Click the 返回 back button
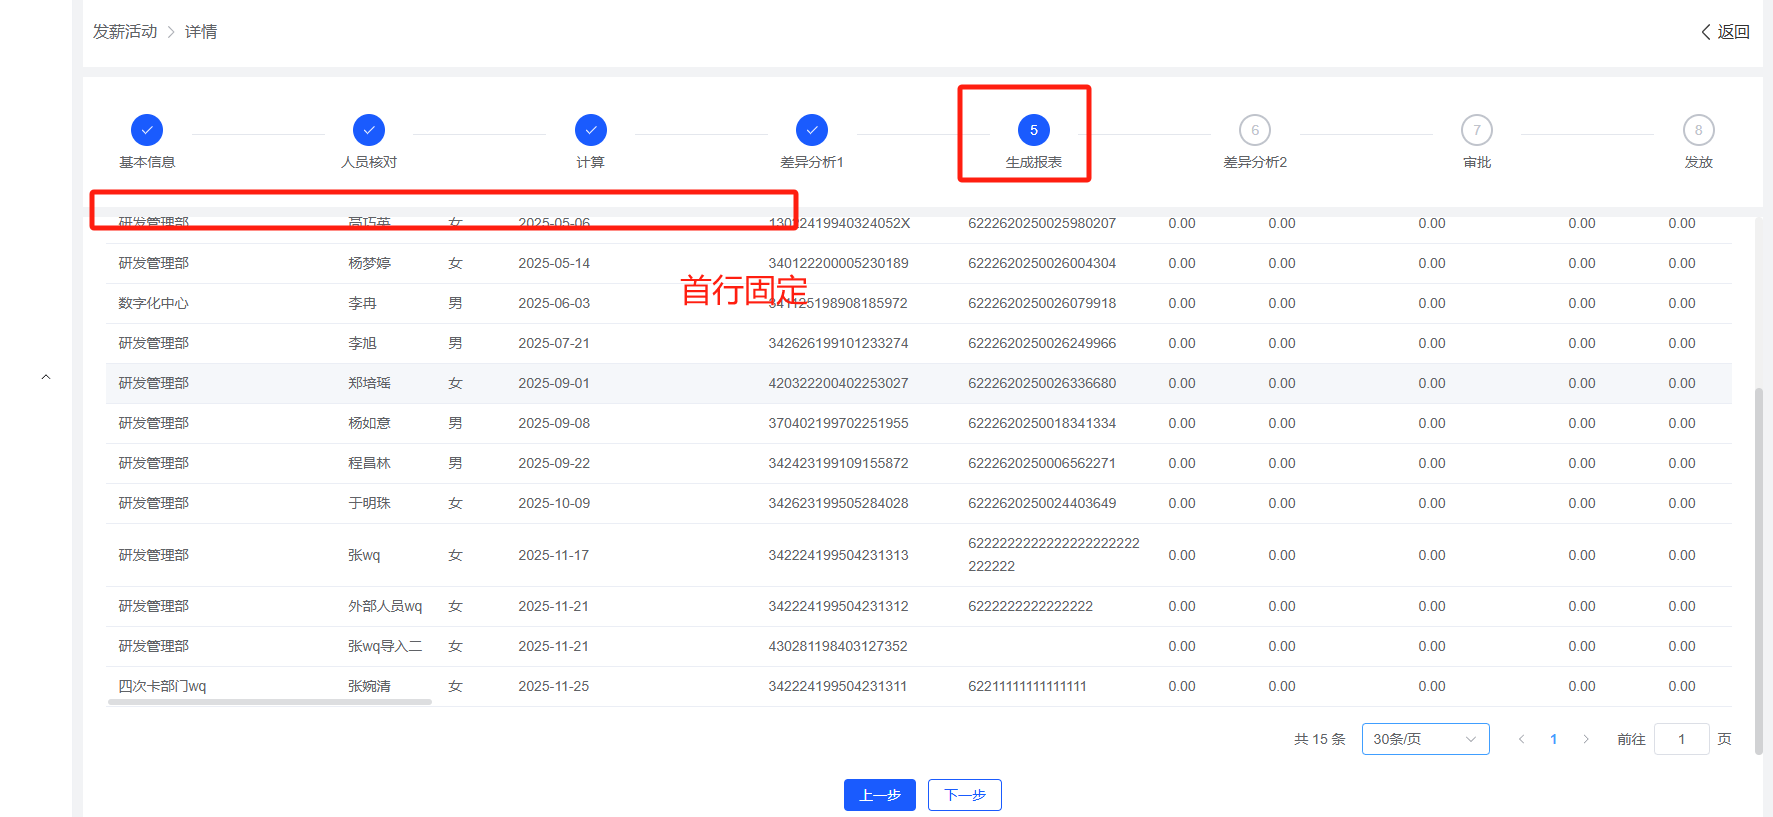The height and width of the screenshot is (817, 1773). coord(1726,32)
